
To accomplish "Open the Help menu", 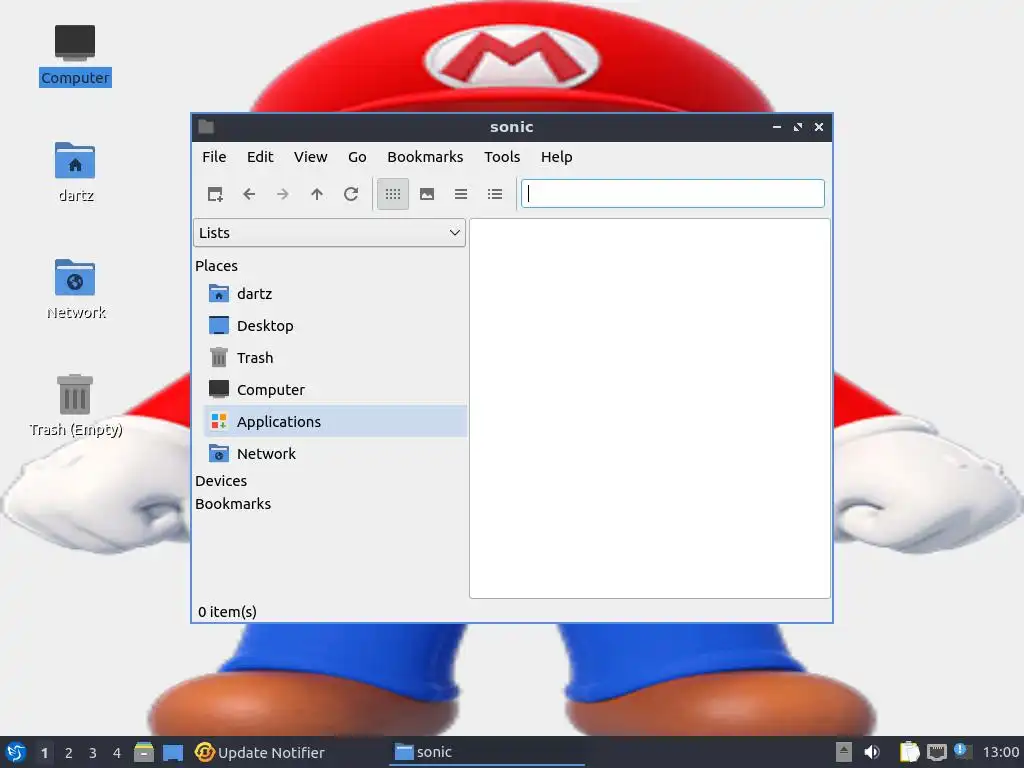I will (556, 157).
